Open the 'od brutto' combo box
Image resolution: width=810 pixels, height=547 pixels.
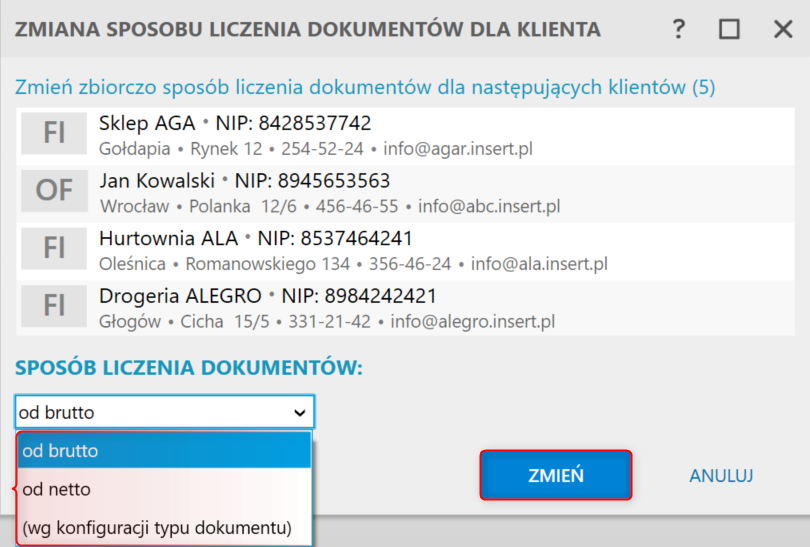pyautogui.click(x=165, y=412)
